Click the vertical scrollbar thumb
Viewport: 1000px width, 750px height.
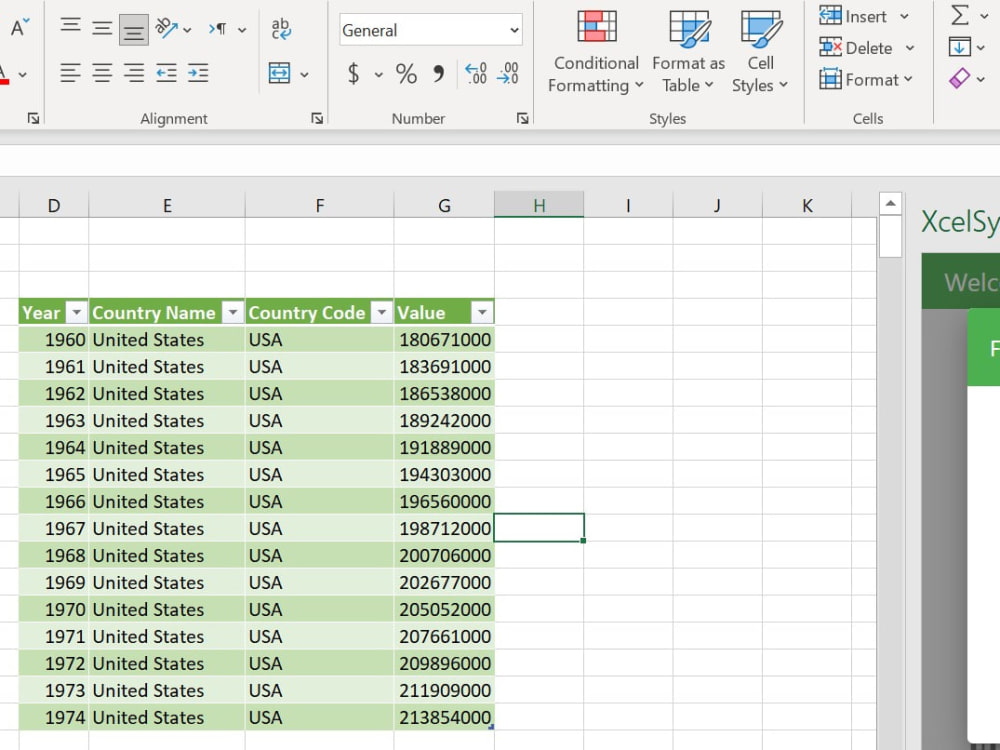pos(890,237)
